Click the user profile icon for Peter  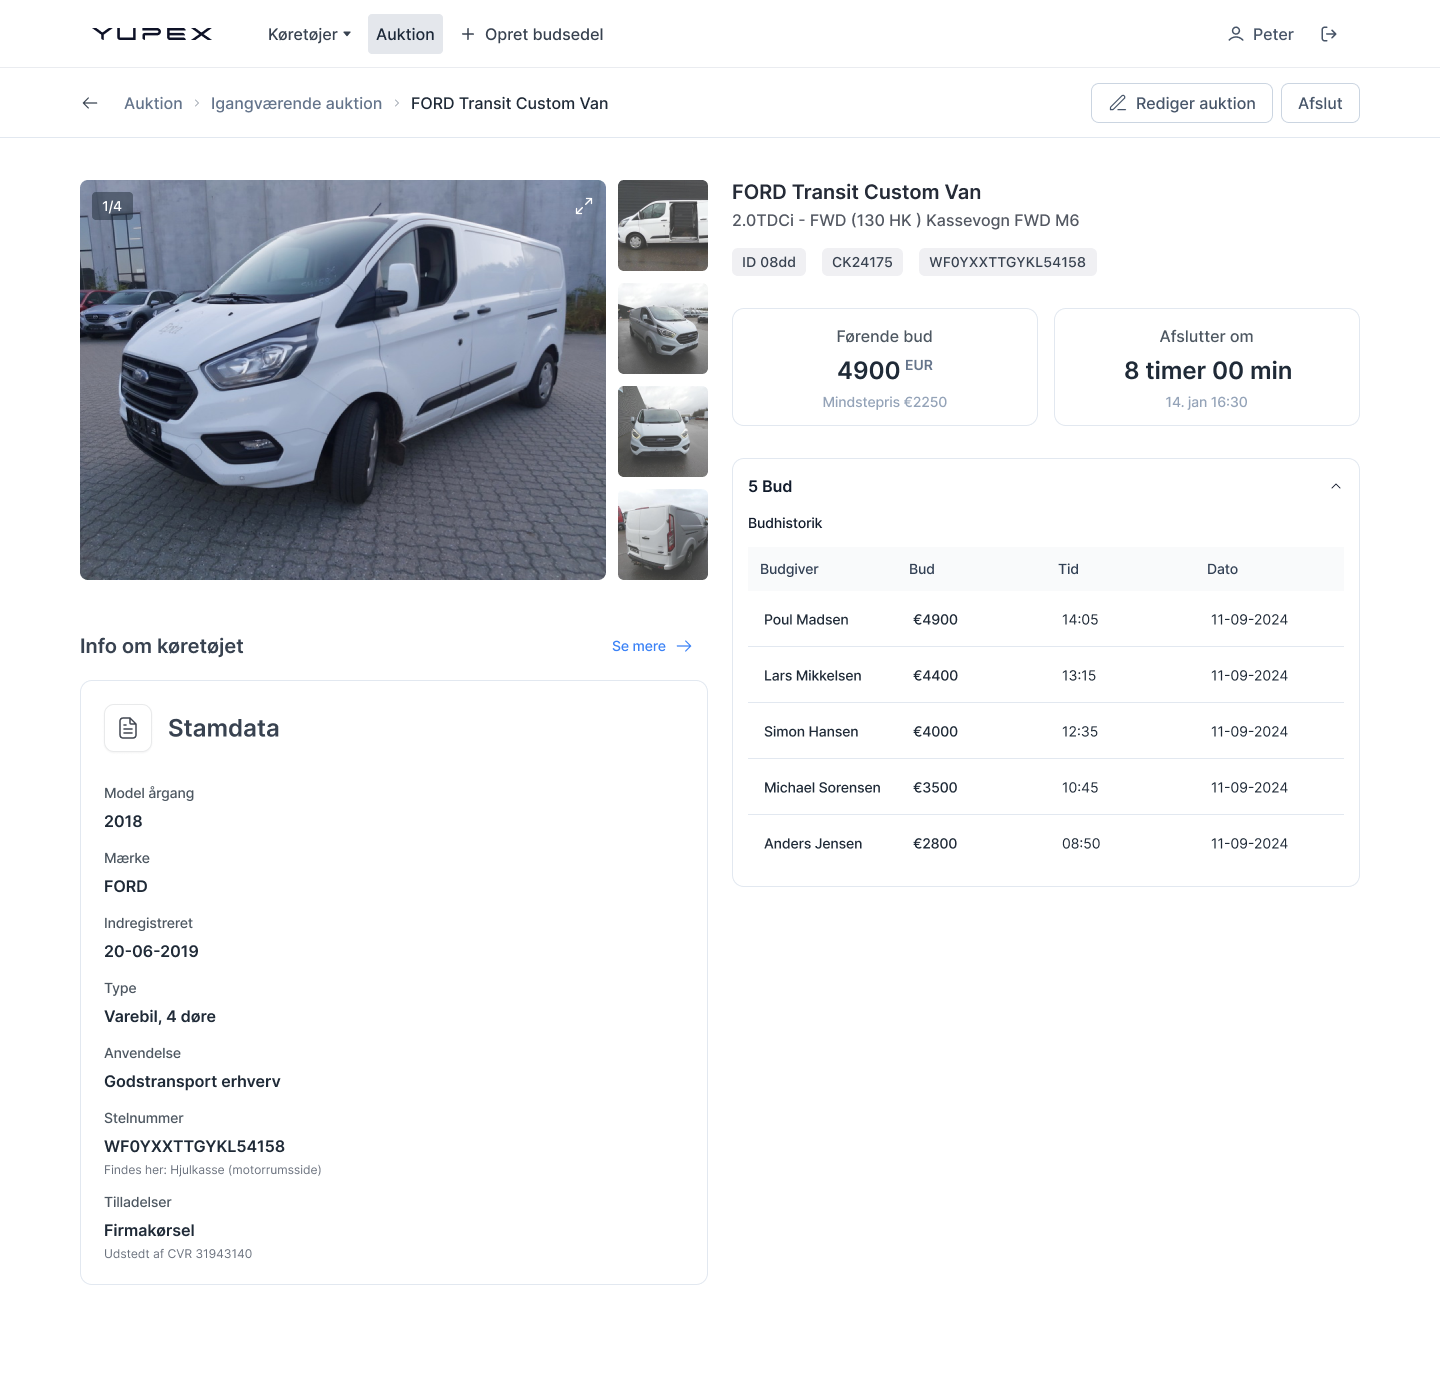[1236, 34]
